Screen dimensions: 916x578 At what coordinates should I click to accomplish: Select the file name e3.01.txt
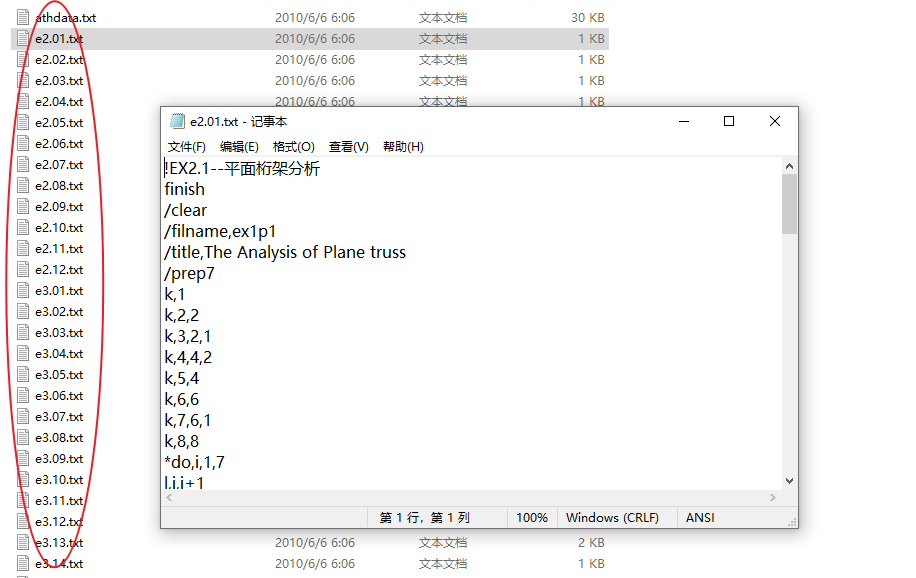59,290
